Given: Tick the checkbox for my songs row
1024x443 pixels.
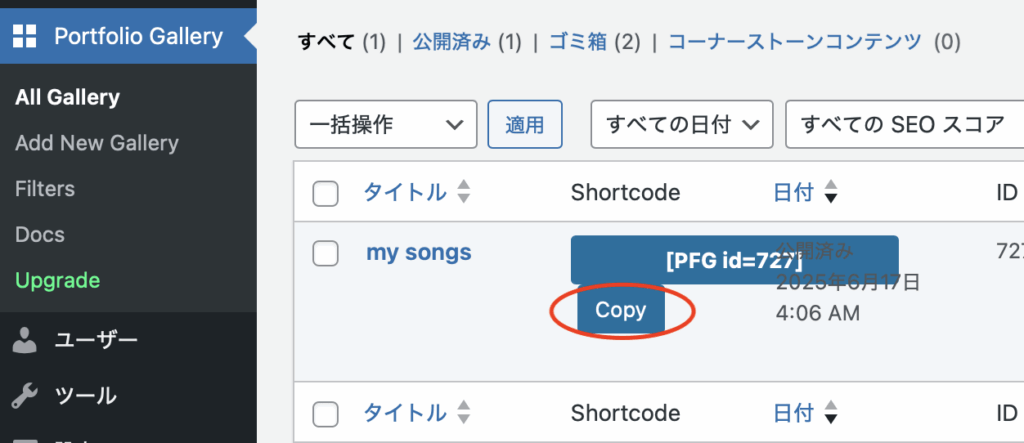Looking at the screenshot, I should click(325, 254).
